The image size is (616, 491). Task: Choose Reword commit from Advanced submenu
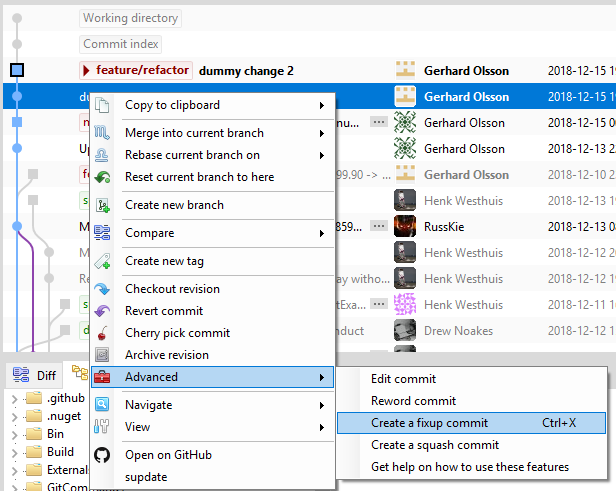tap(413, 401)
